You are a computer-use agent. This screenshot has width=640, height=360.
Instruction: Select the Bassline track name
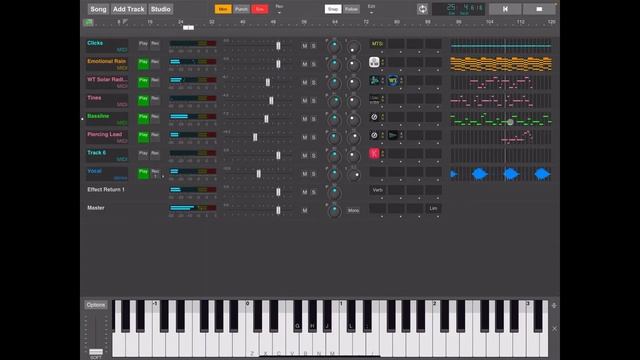(x=98, y=116)
